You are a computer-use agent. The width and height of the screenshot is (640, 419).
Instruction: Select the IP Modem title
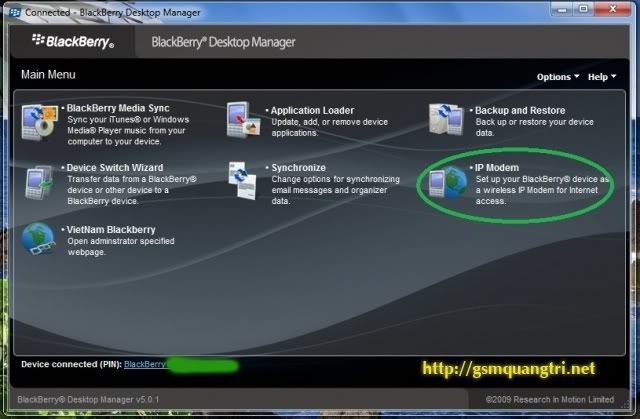point(497,168)
